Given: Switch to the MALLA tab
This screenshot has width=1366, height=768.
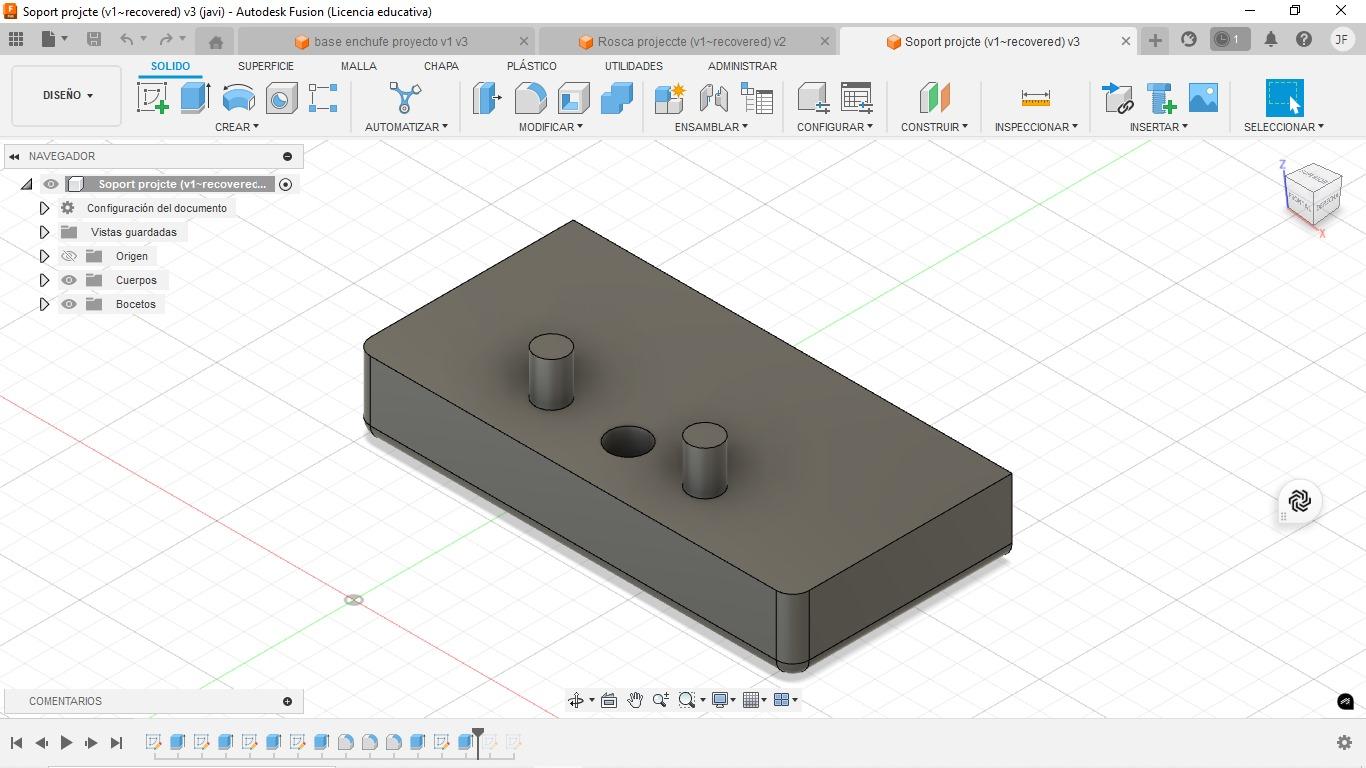Looking at the screenshot, I should (359, 66).
